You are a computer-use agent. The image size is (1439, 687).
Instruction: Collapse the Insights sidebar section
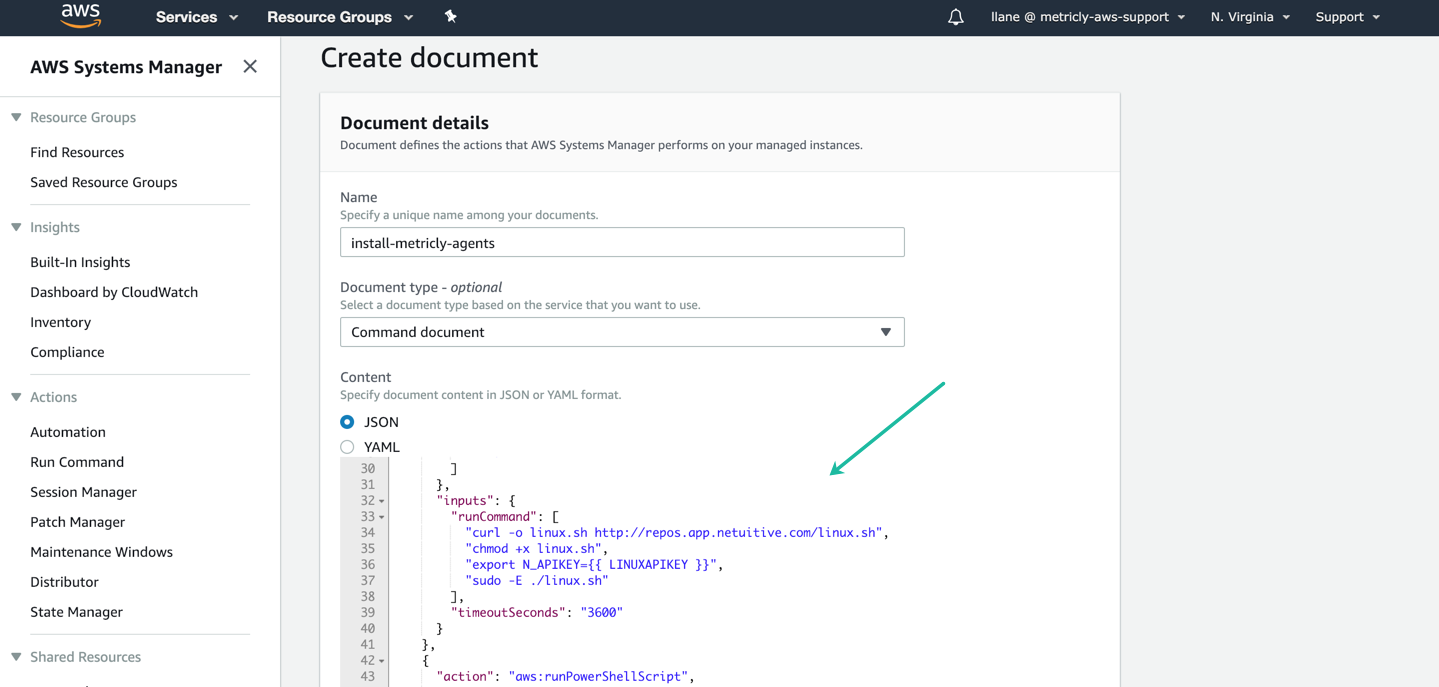(16, 227)
